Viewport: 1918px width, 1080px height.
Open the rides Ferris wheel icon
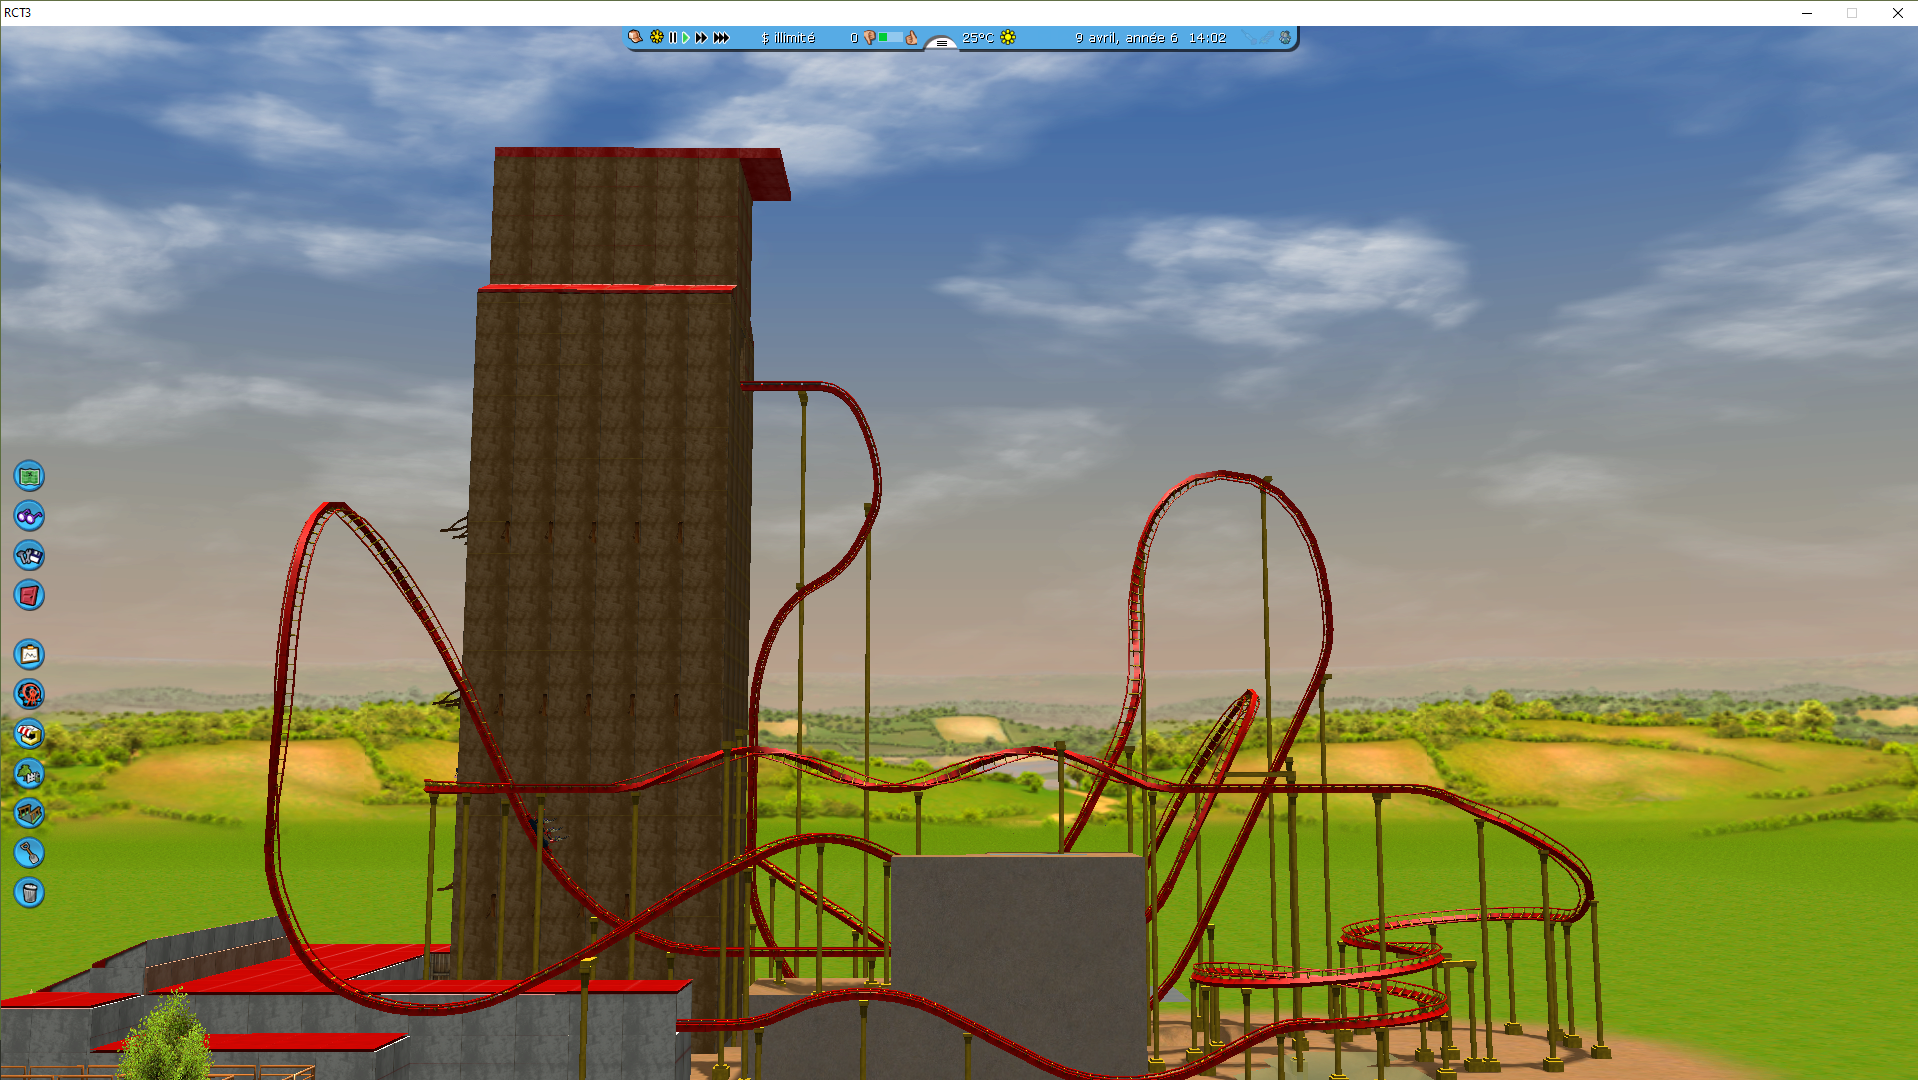point(29,694)
